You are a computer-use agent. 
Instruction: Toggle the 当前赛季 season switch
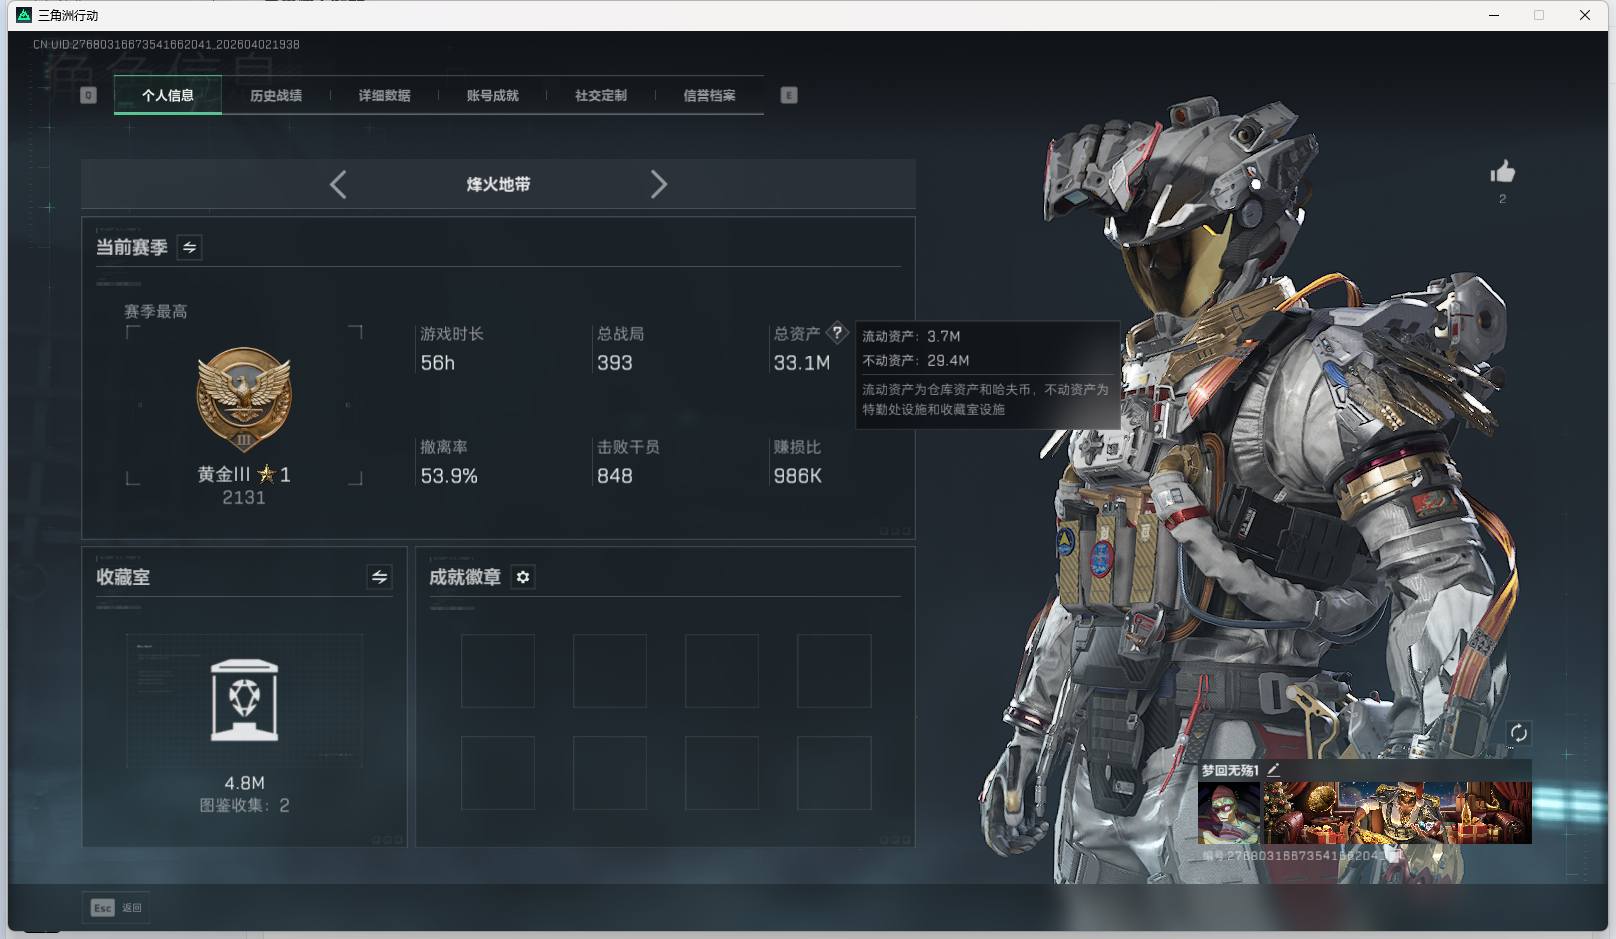[189, 247]
